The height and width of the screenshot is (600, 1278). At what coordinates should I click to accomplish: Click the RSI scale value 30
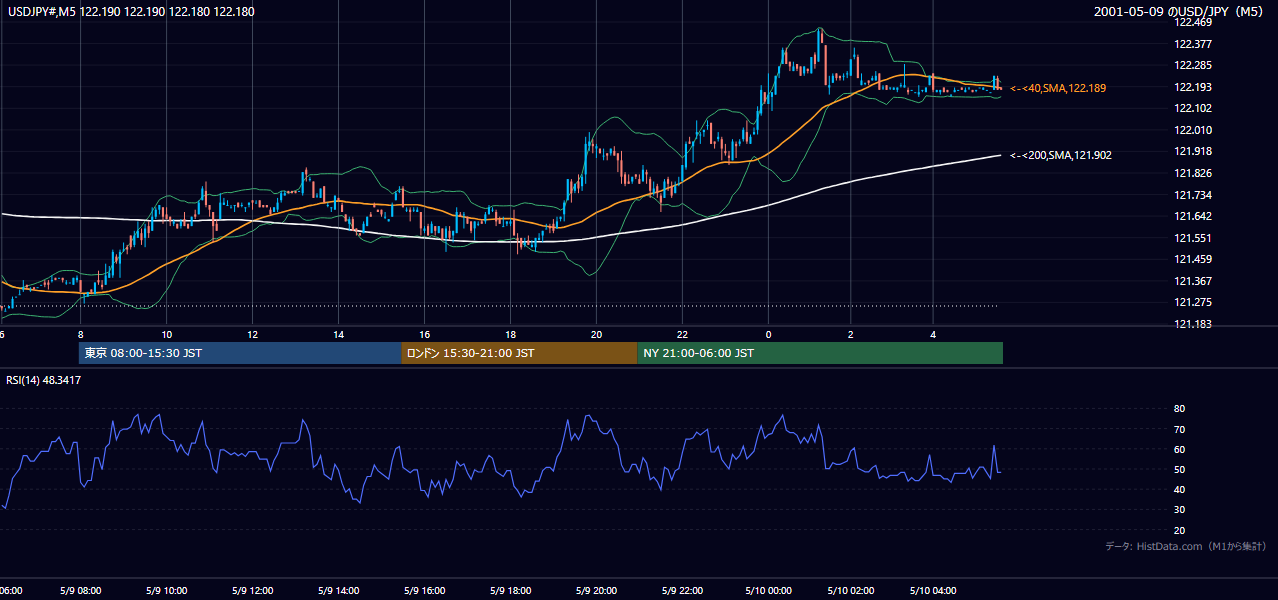point(1179,509)
